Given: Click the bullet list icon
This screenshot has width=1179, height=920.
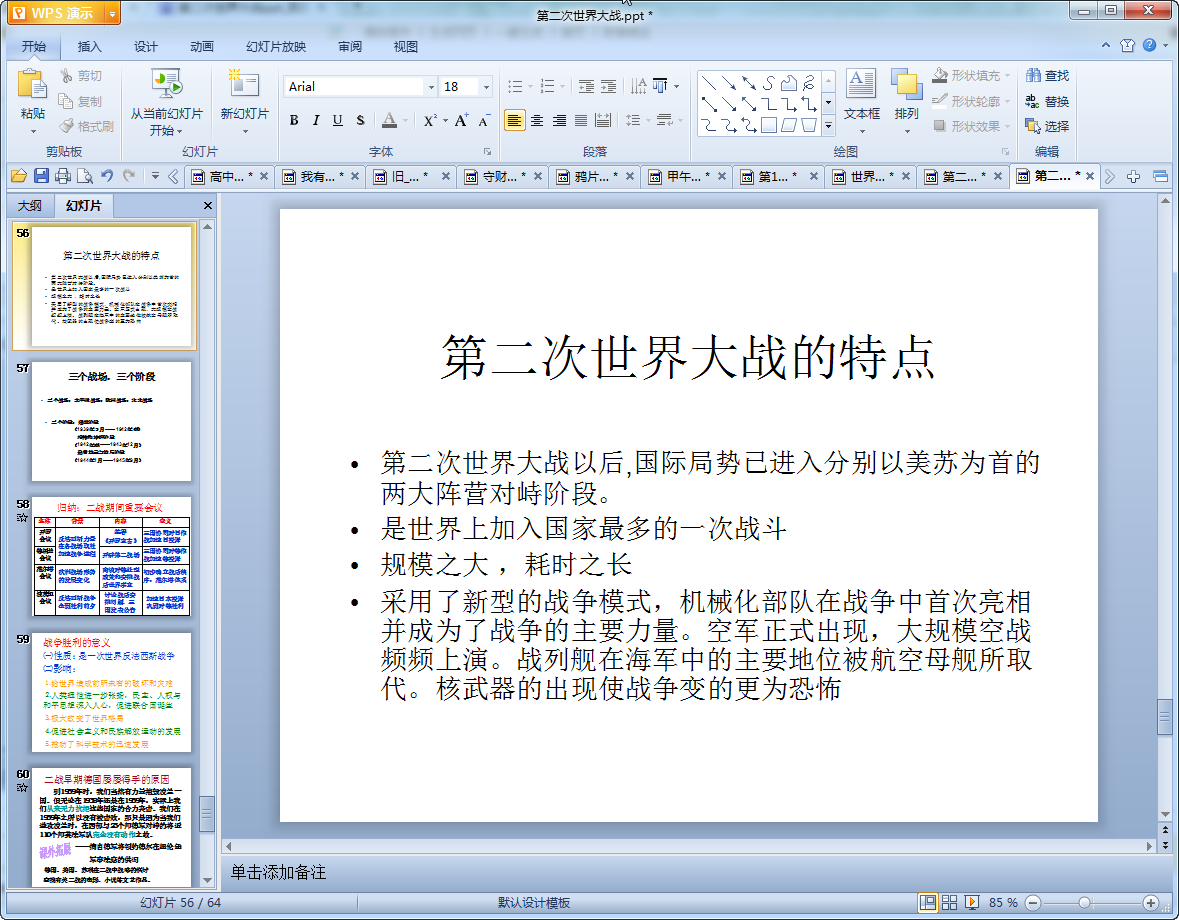Looking at the screenshot, I should point(515,86).
